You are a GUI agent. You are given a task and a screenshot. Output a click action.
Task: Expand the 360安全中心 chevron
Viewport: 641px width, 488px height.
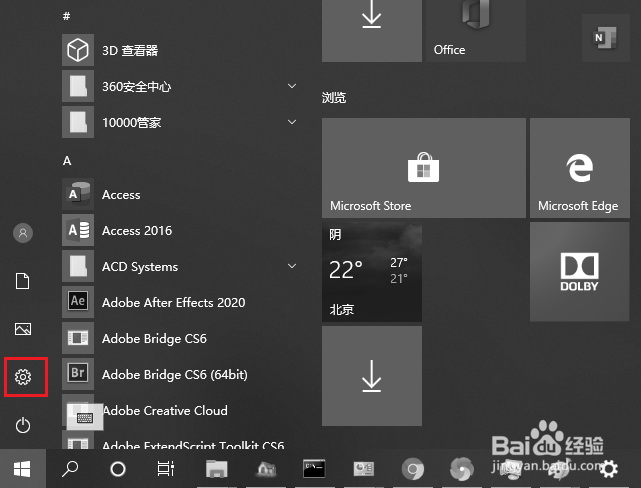click(x=292, y=86)
